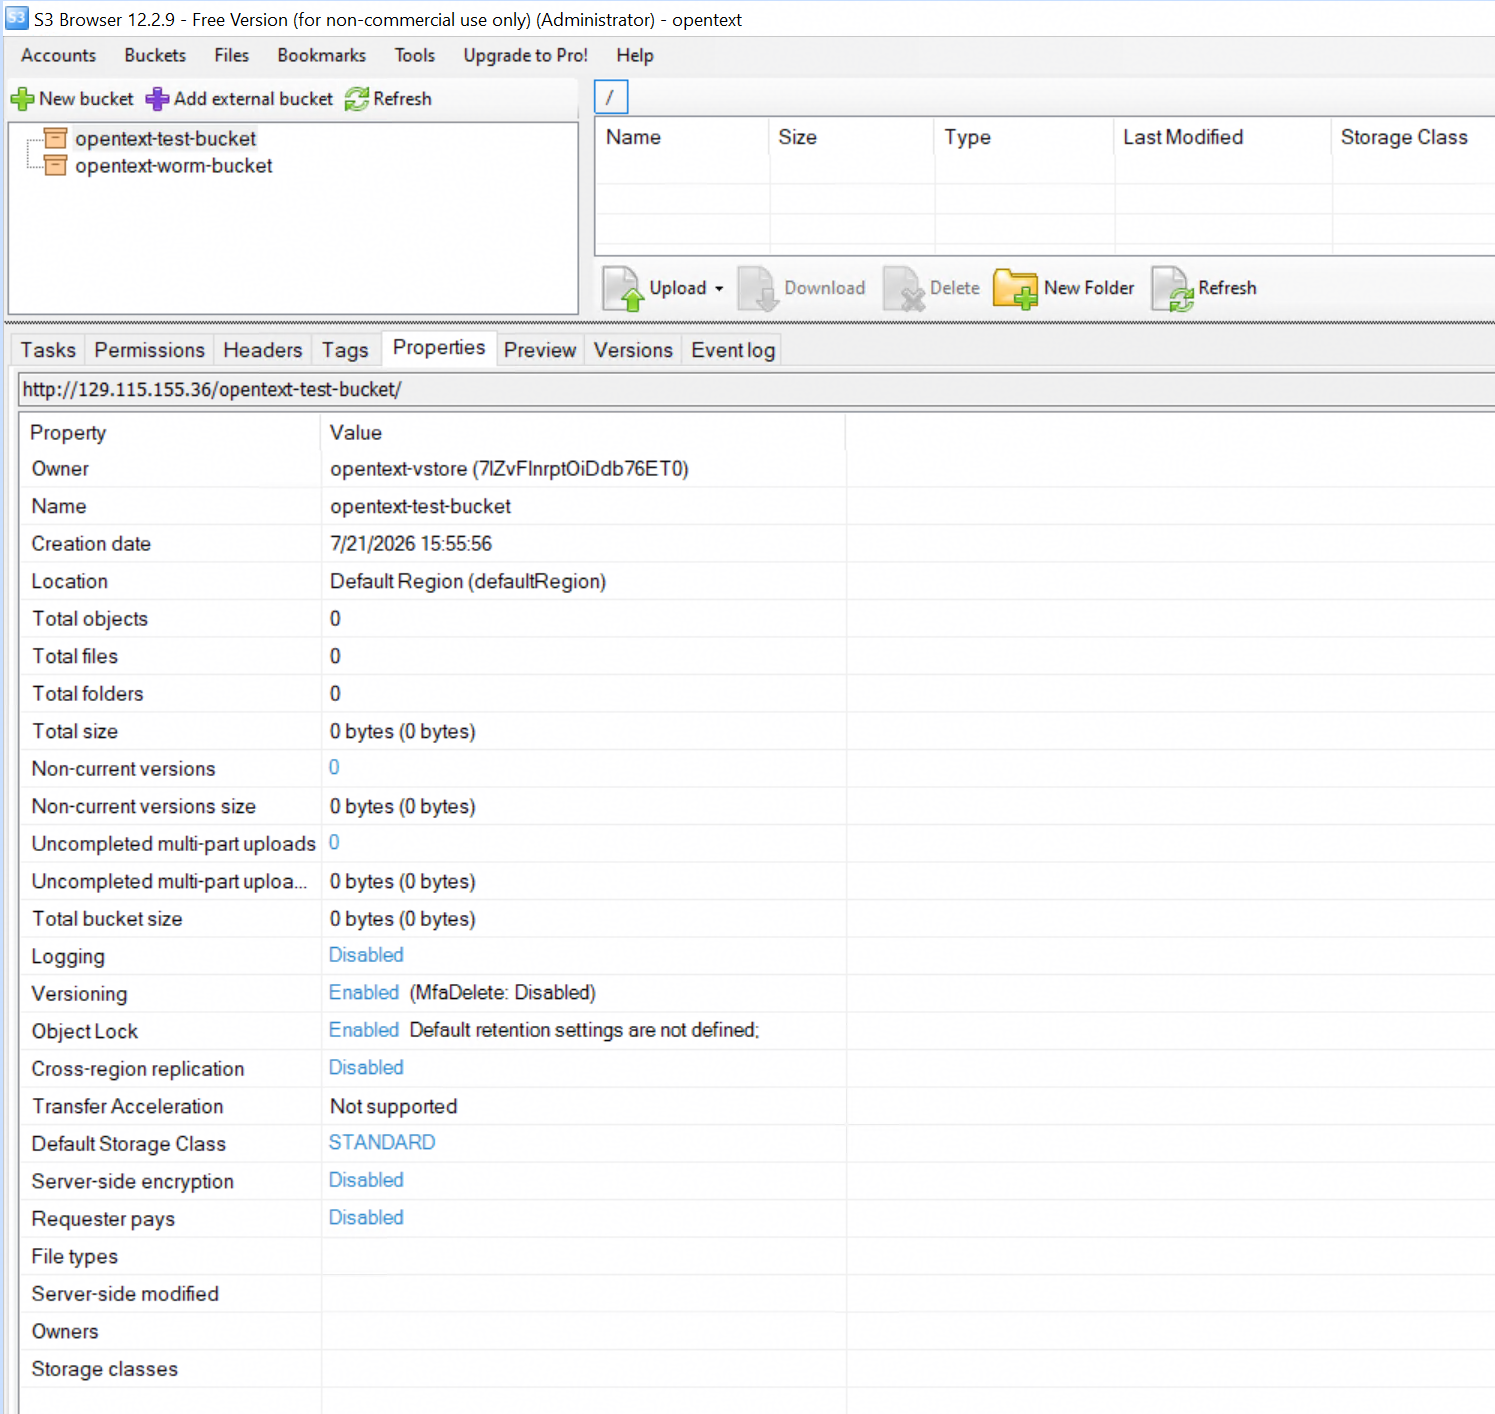This screenshot has height=1414, width=1495.
Task: Click the opentext-test-bucket bucket icon
Action: tap(56, 138)
